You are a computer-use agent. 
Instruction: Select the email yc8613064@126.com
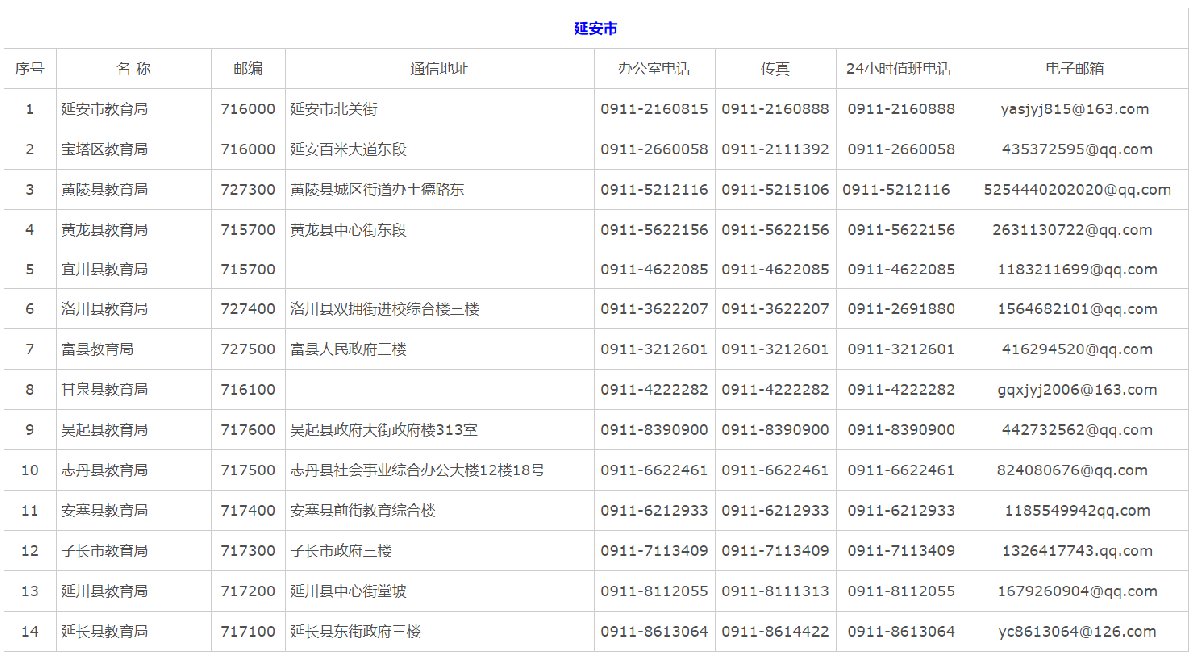[1077, 632]
